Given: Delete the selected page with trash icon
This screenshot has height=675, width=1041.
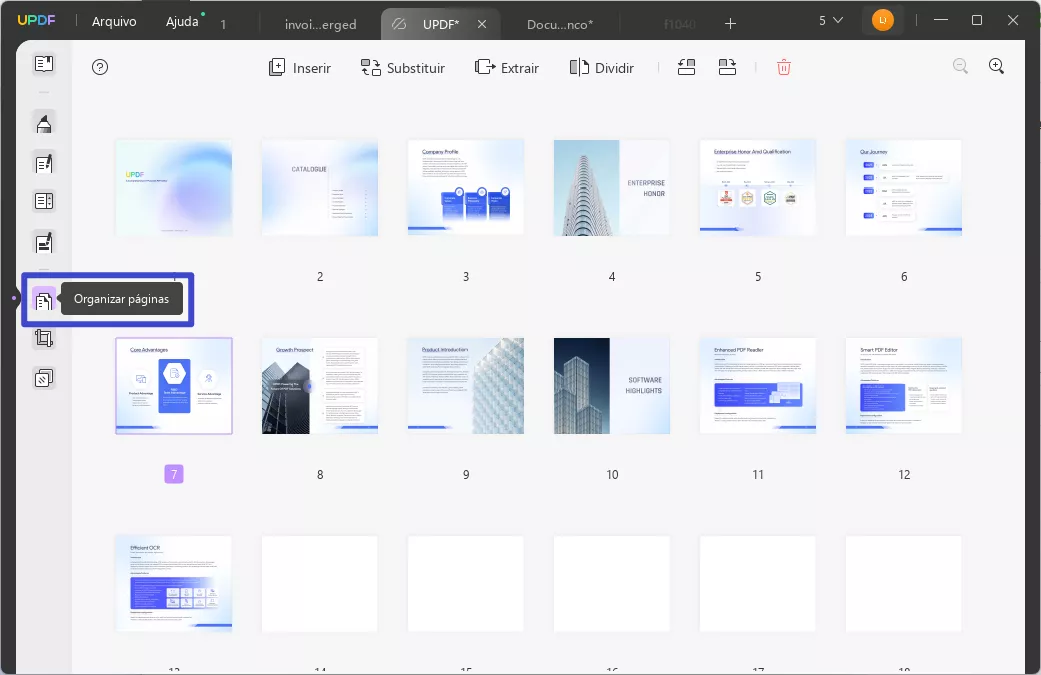Looking at the screenshot, I should tap(784, 67).
